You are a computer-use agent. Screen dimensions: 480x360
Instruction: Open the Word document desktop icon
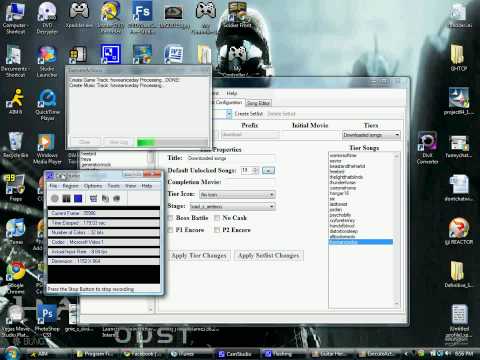pyautogui.click(x=174, y=54)
